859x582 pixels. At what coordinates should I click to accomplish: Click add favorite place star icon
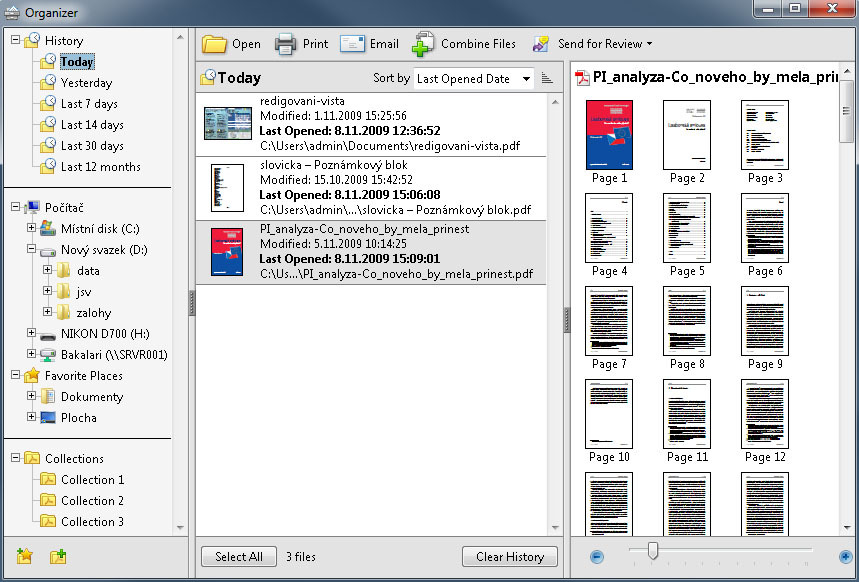point(26,556)
